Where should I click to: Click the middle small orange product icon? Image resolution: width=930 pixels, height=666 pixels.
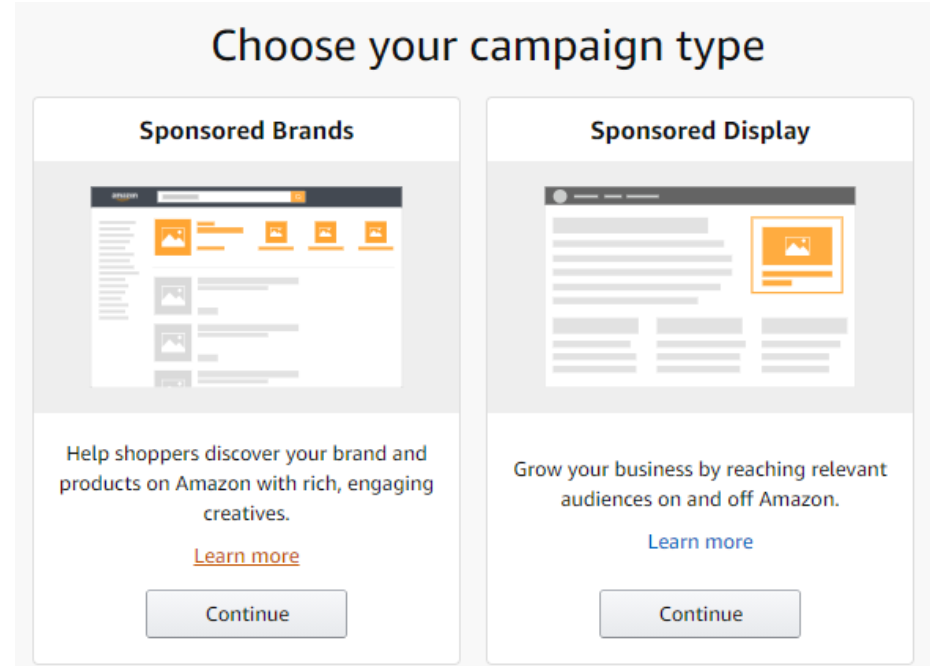[326, 232]
